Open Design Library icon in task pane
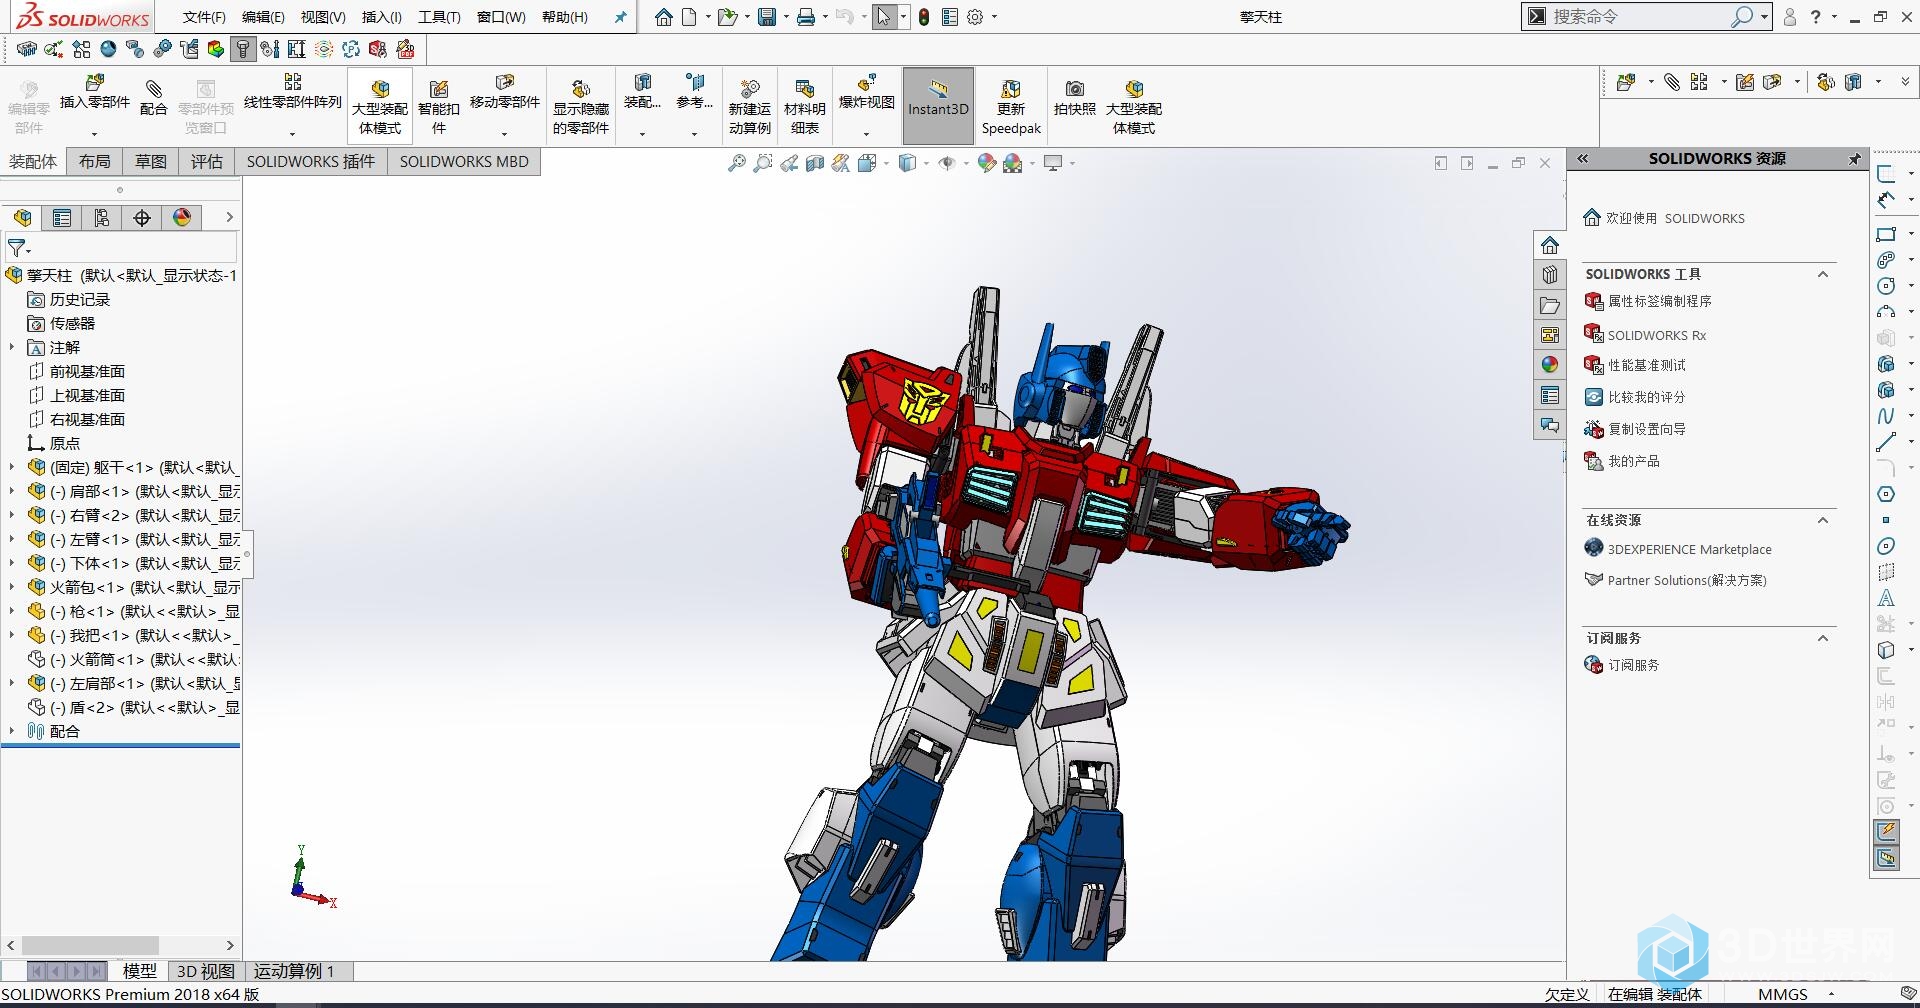 [x=1549, y=275]
